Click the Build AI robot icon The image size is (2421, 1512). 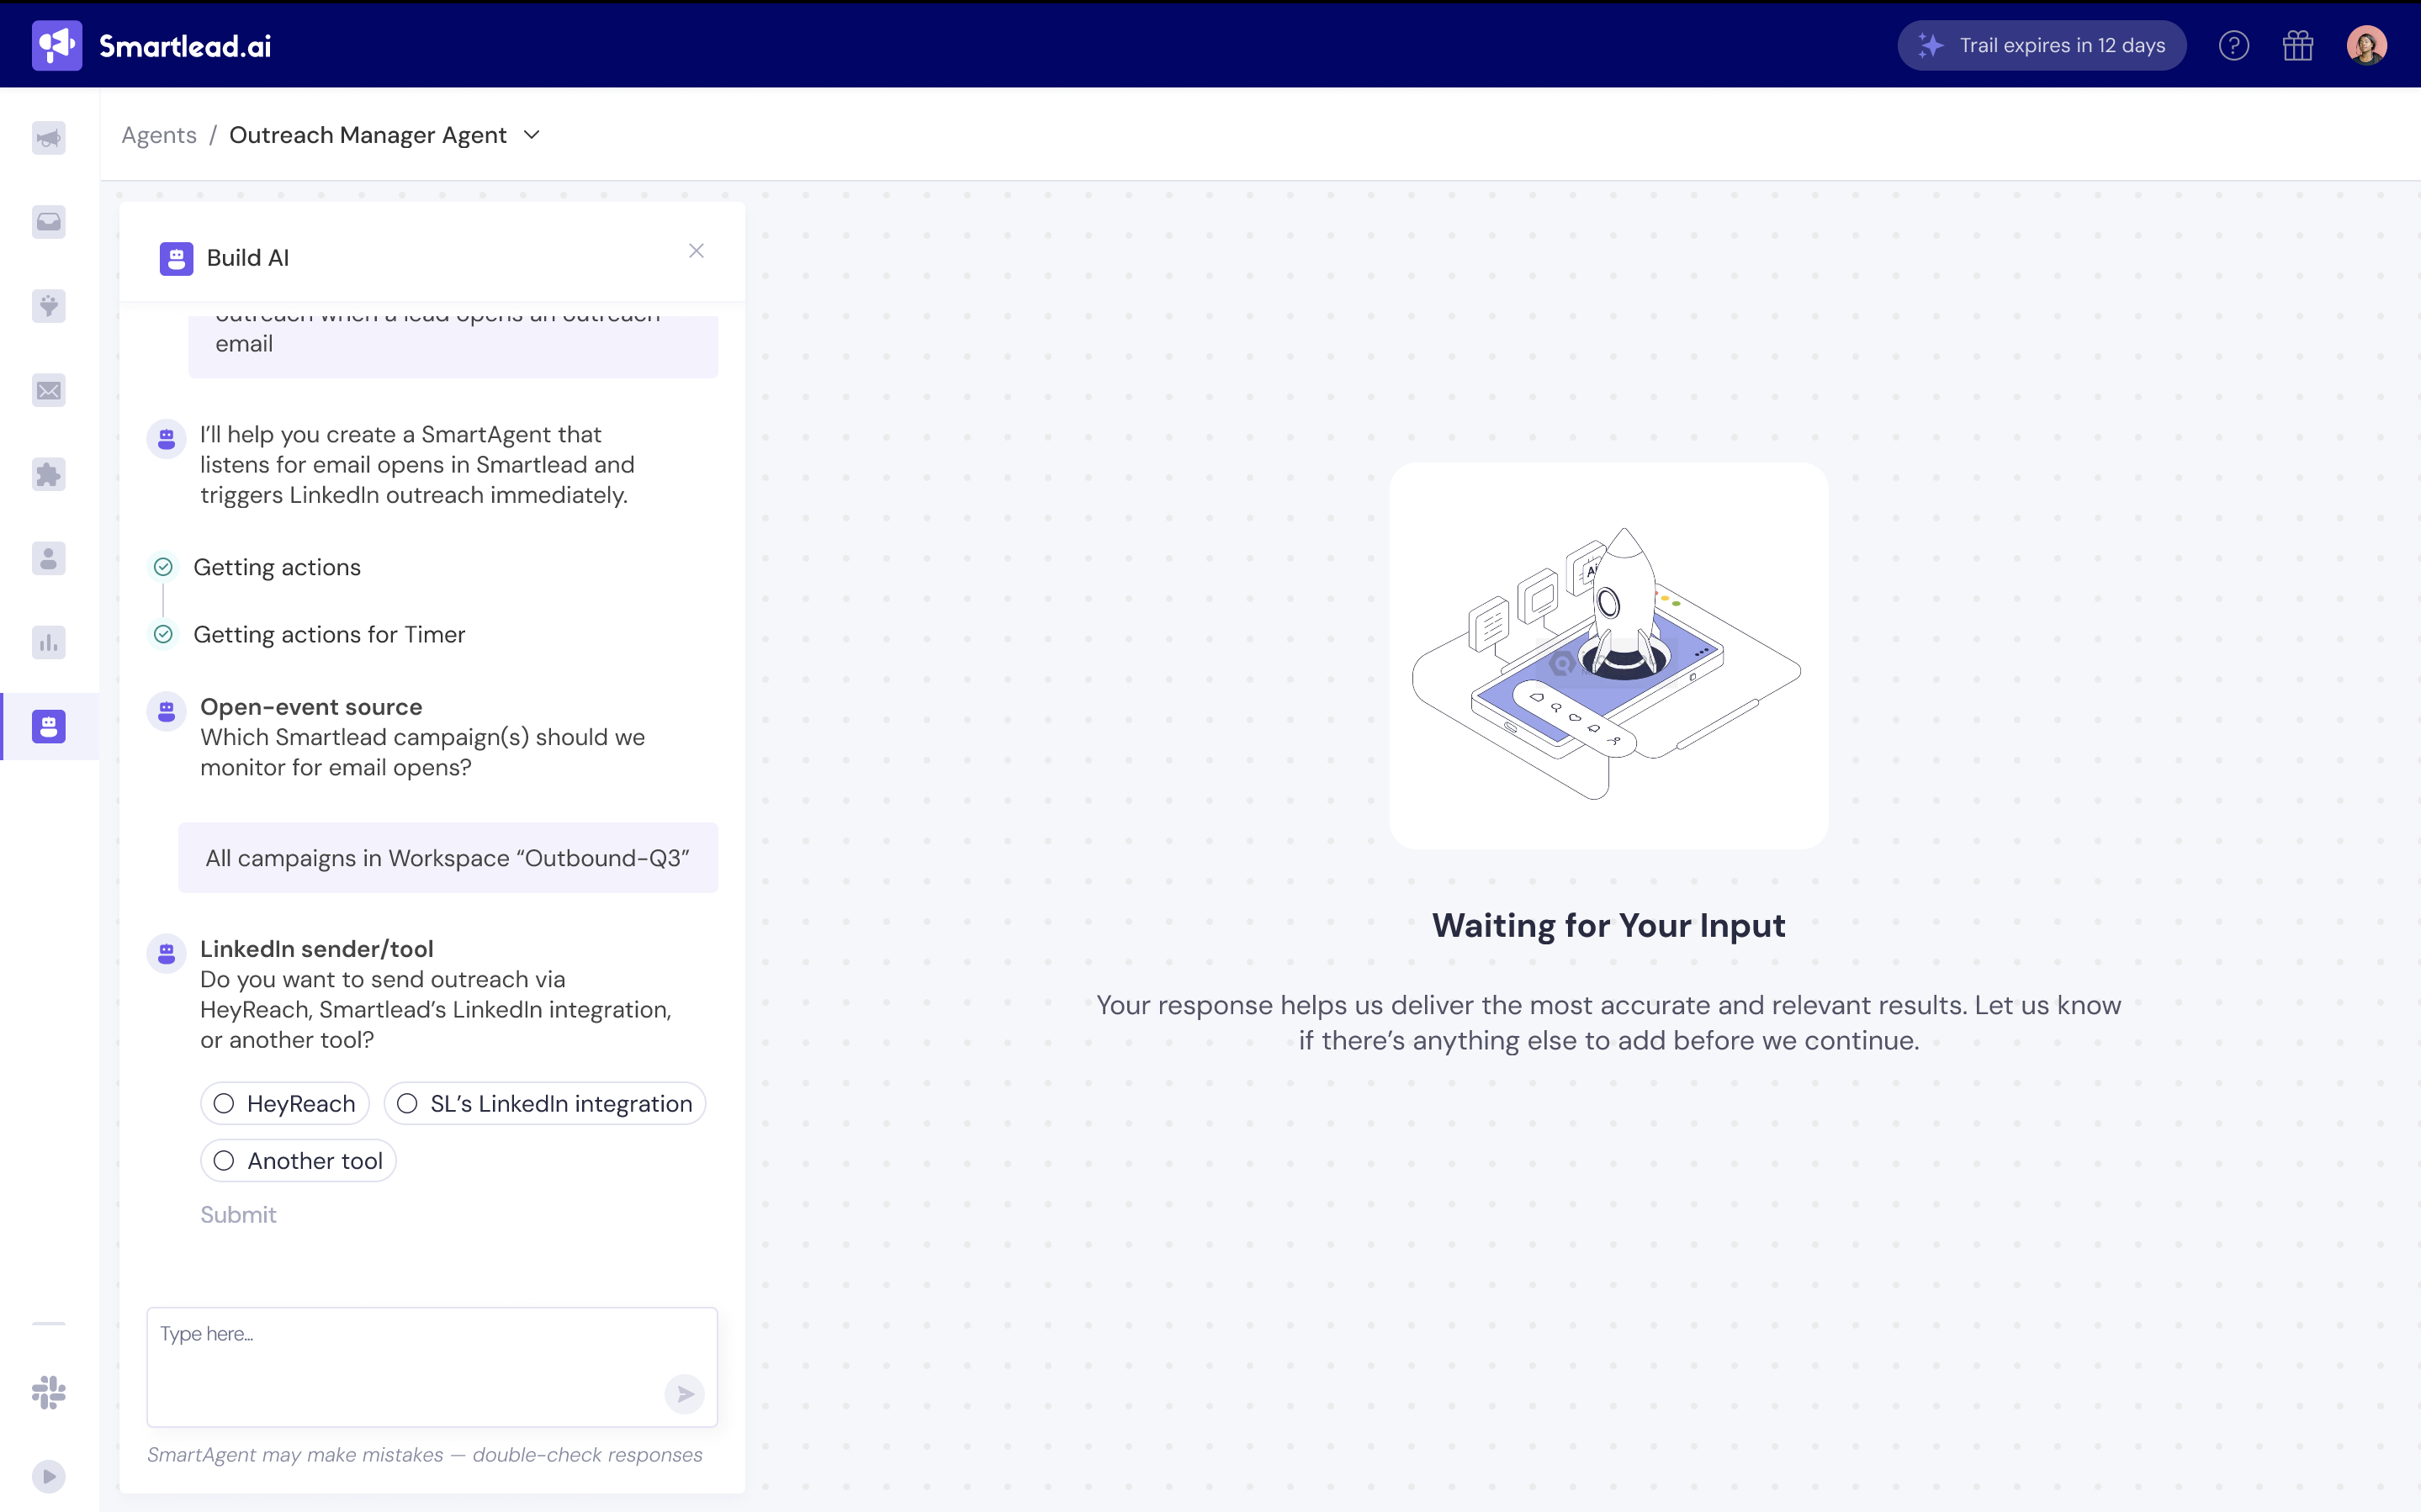[176, 258]
